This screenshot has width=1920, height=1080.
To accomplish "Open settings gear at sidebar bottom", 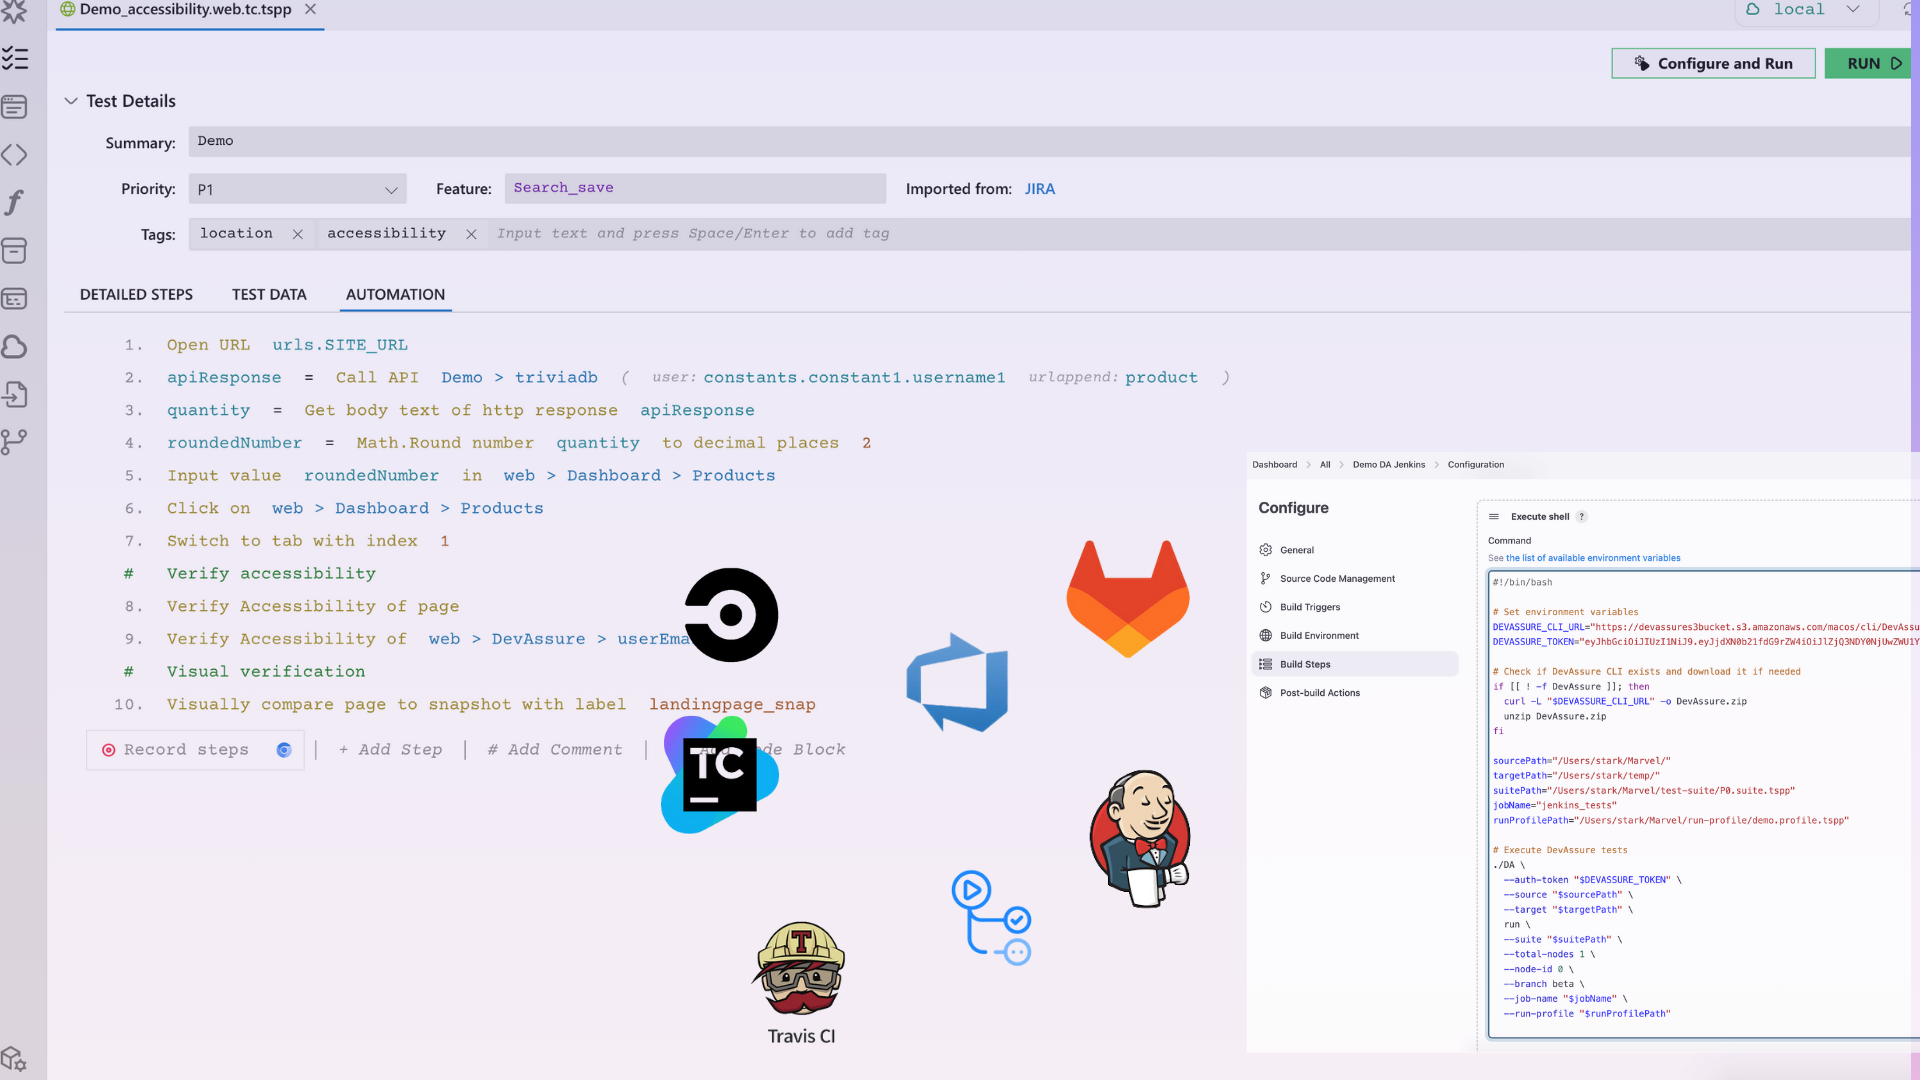I will tap(14, 1059).
